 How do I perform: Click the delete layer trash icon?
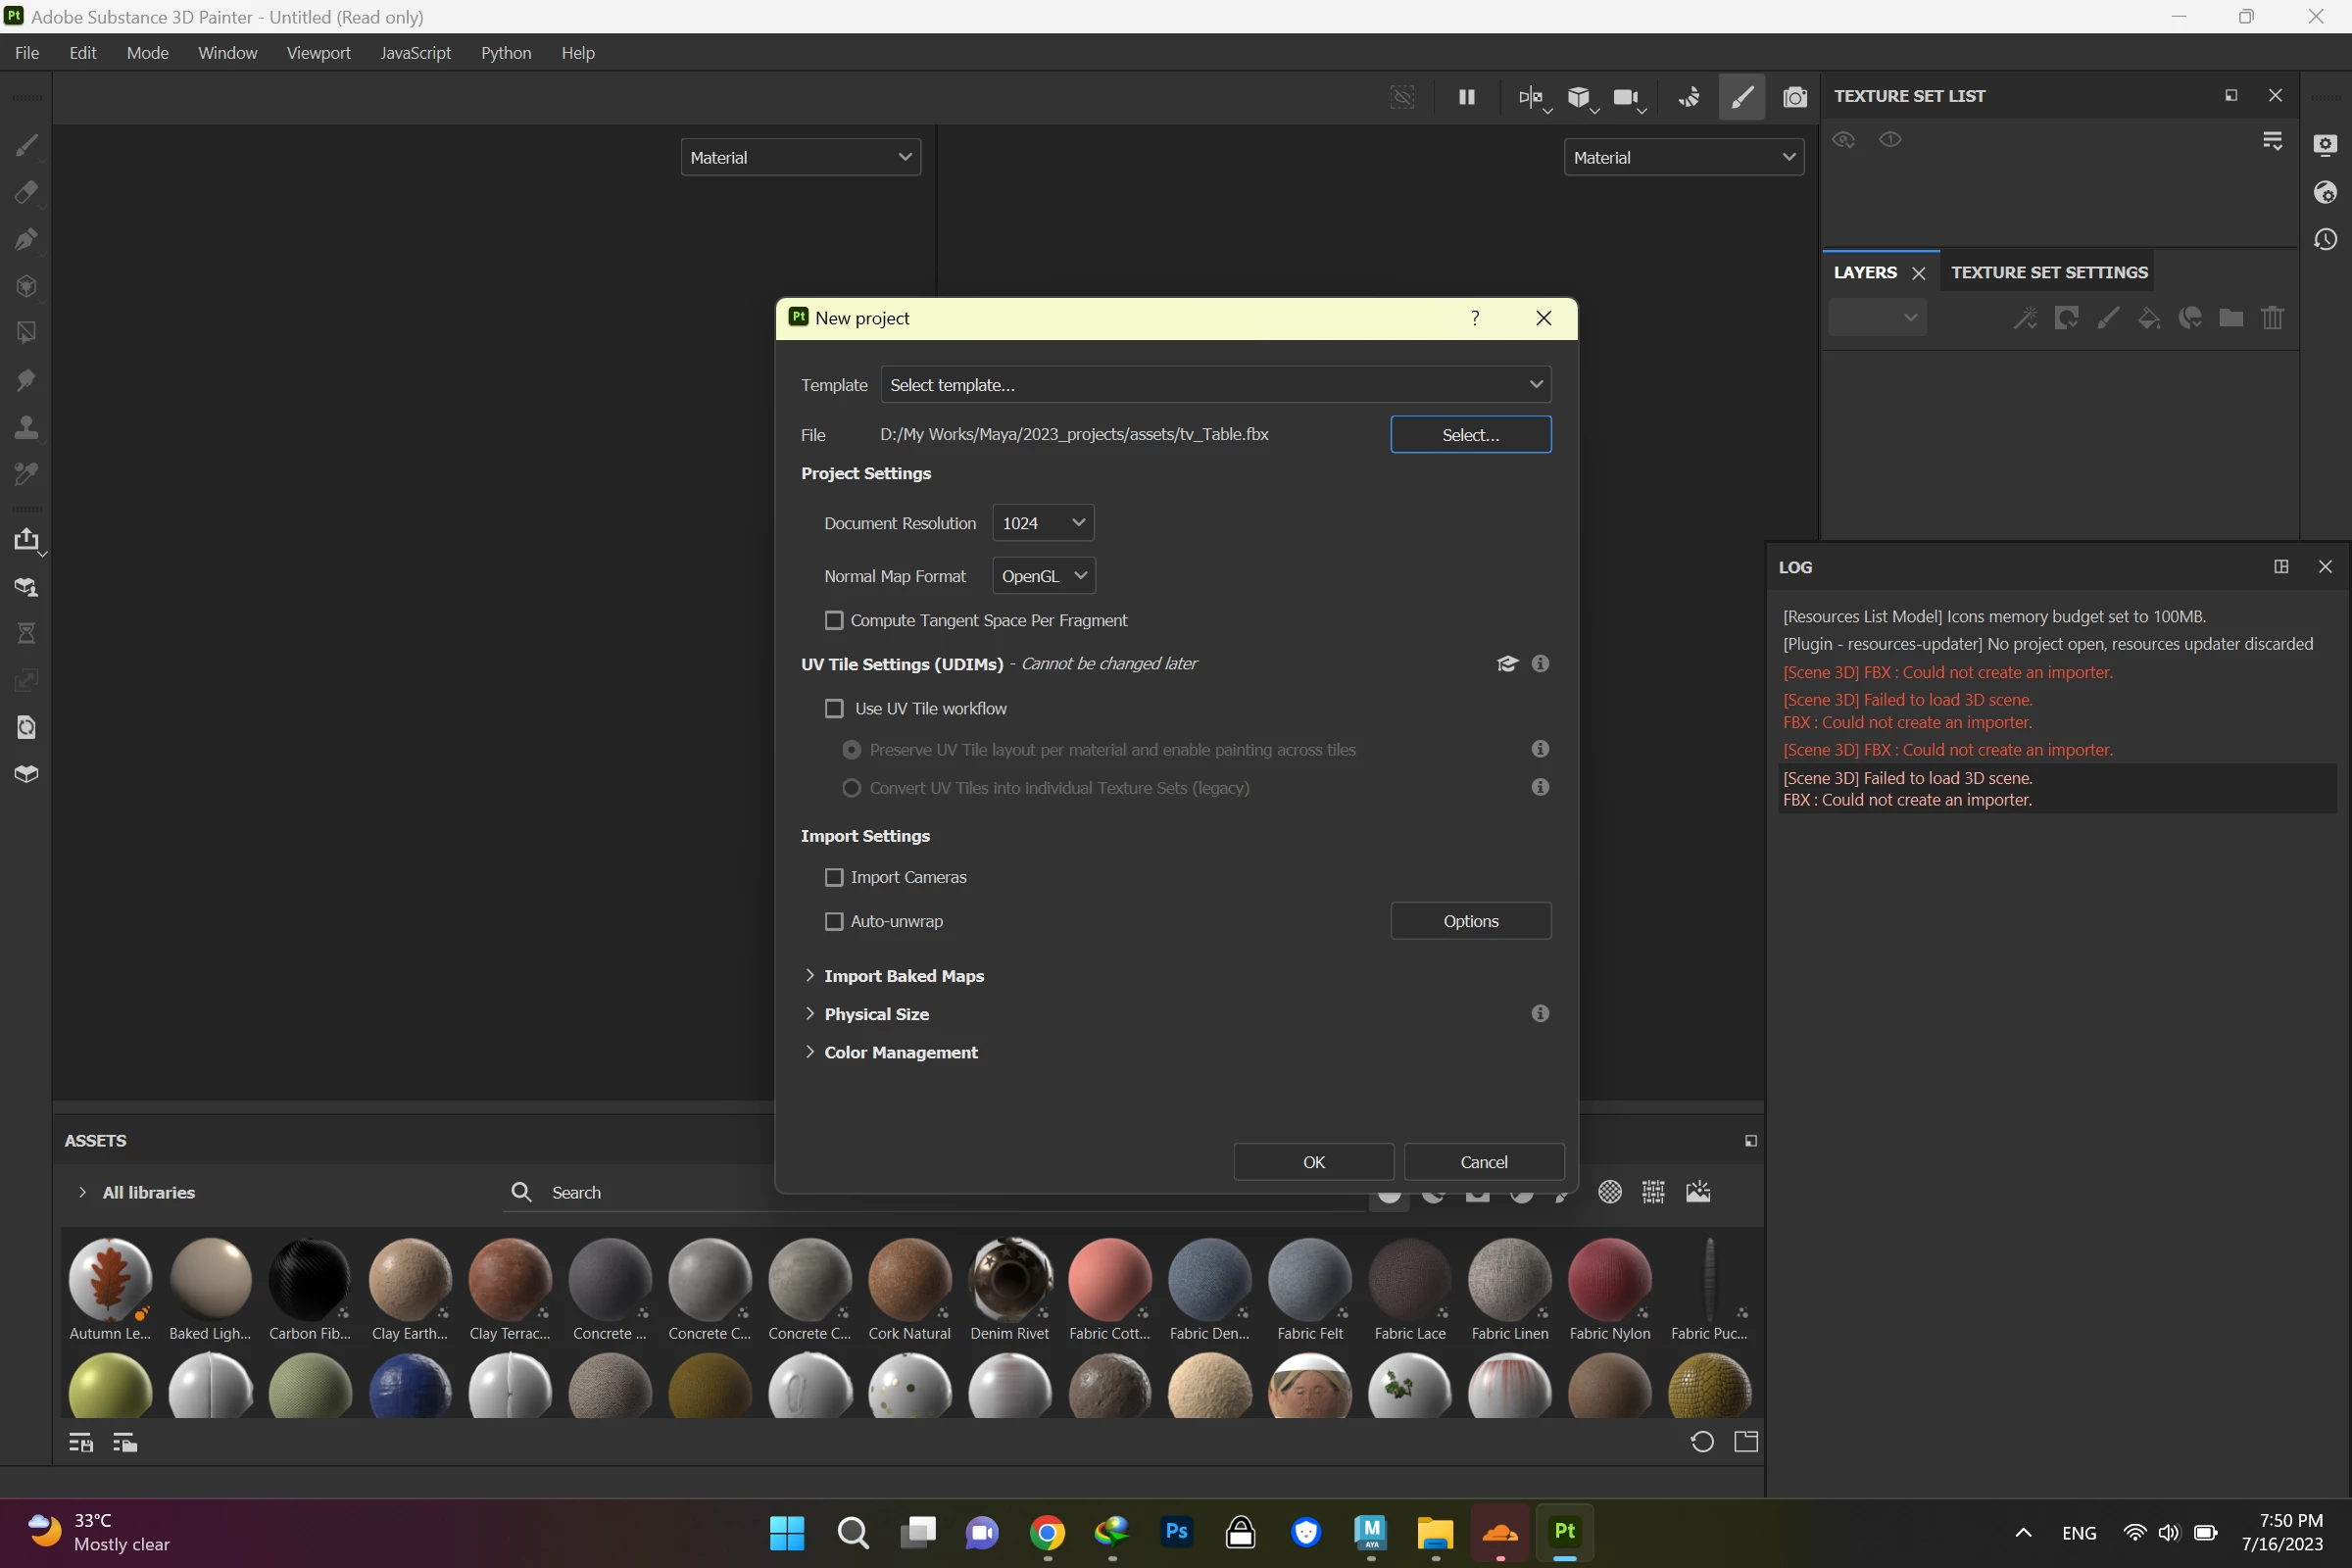pyautogui.click(x=2272, y=318)
